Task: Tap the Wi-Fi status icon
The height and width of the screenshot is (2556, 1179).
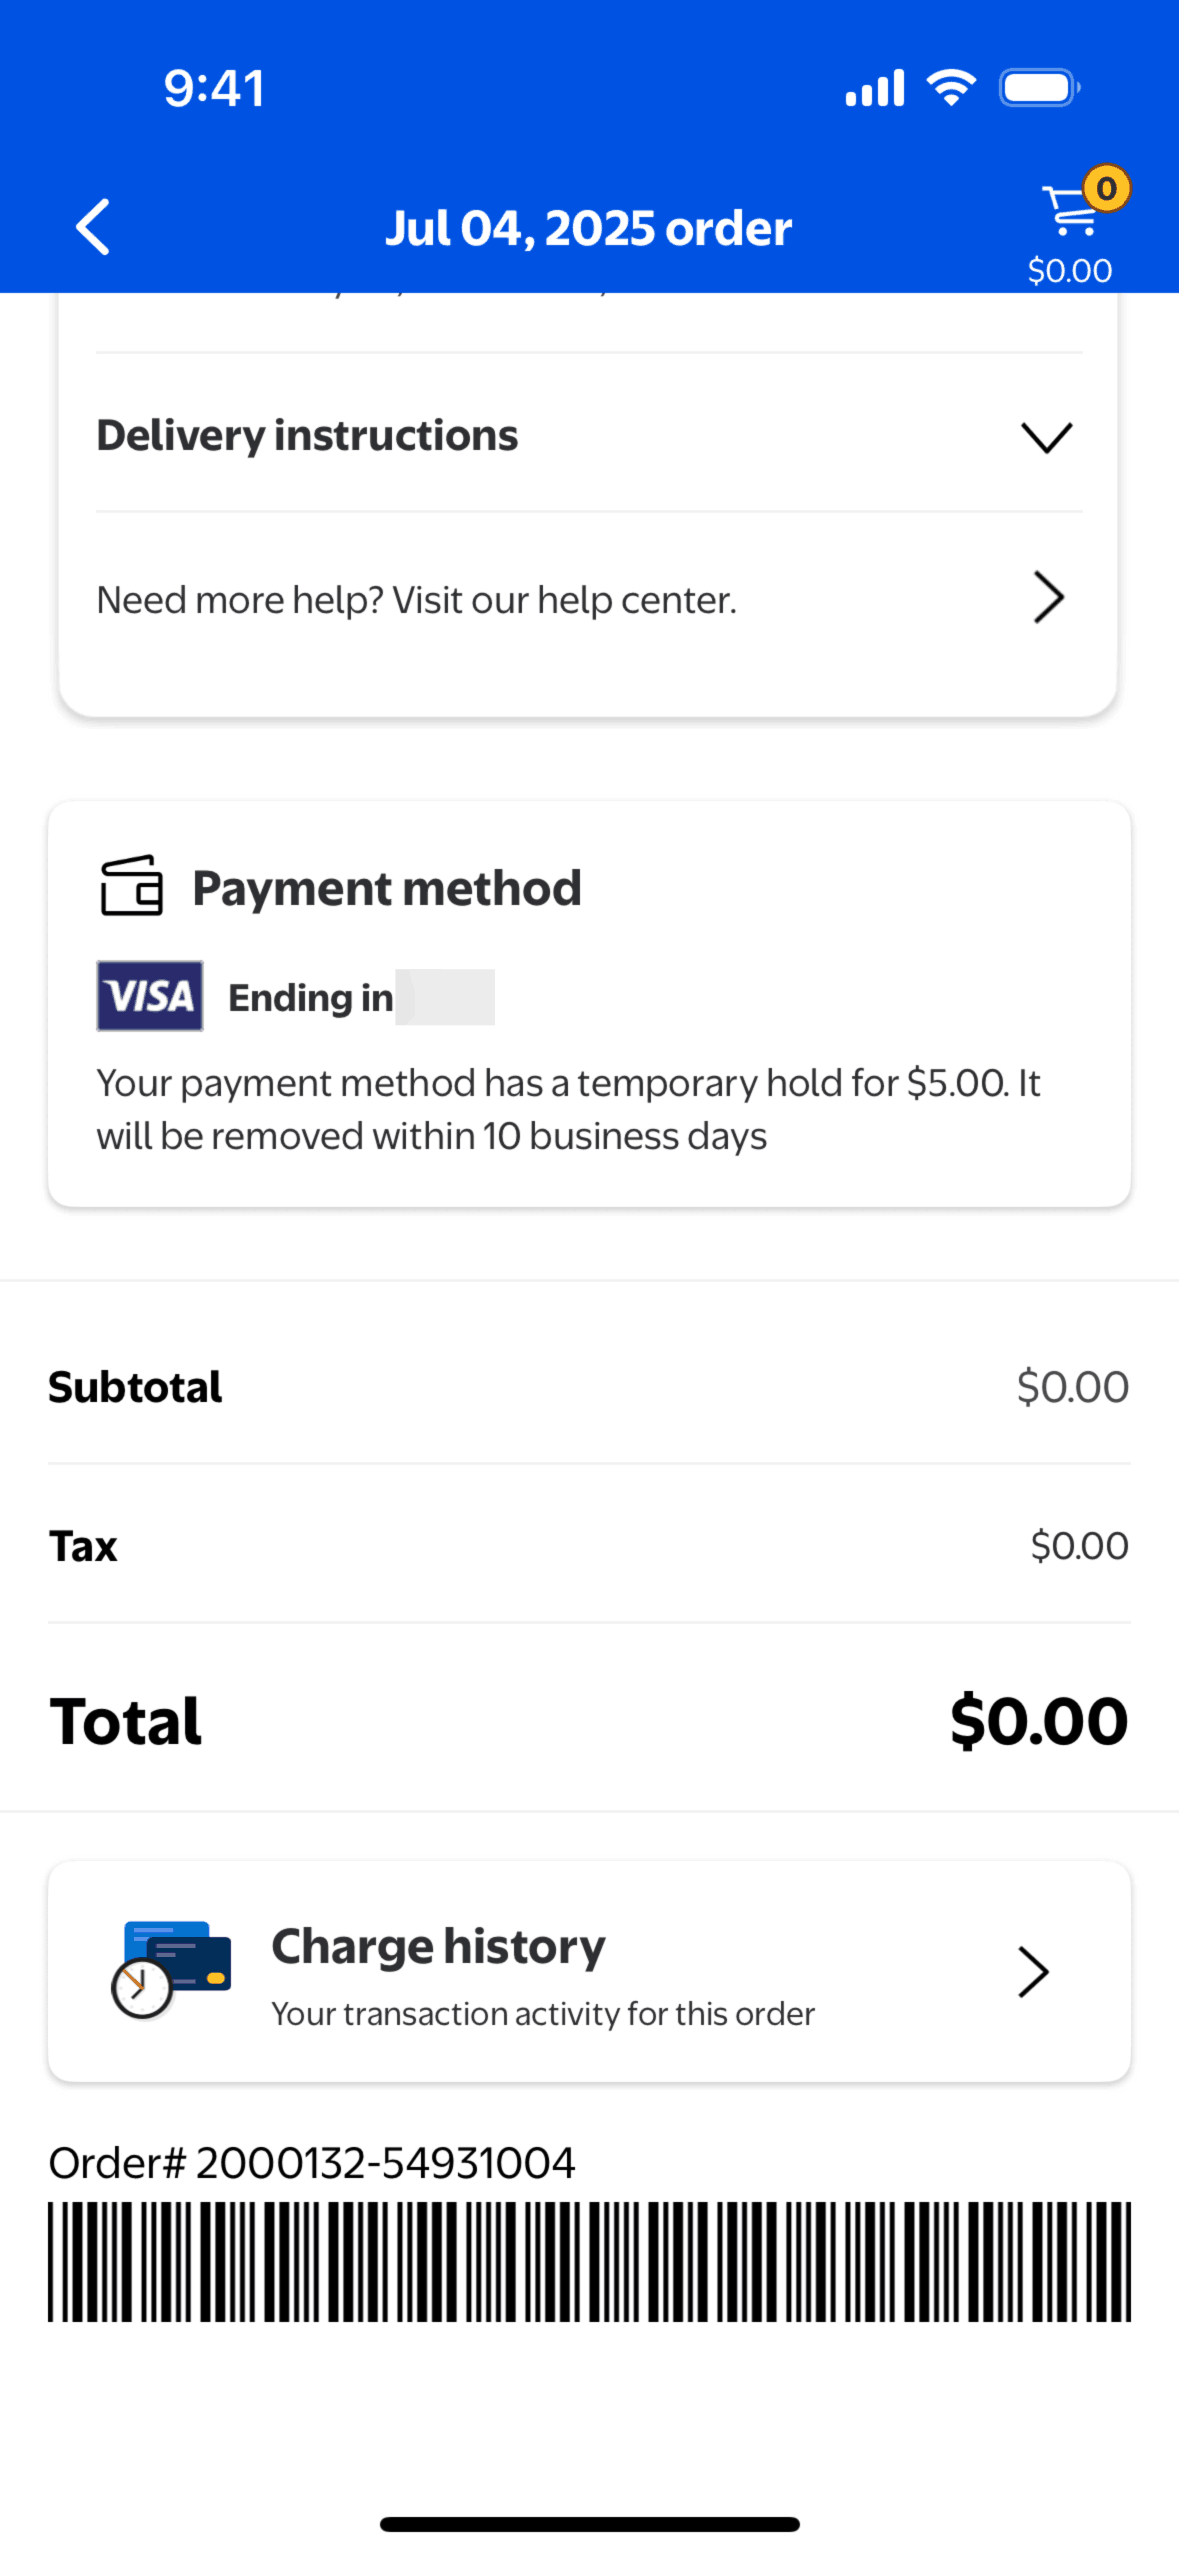Action: pyautogui.click(x=951, y=88)
